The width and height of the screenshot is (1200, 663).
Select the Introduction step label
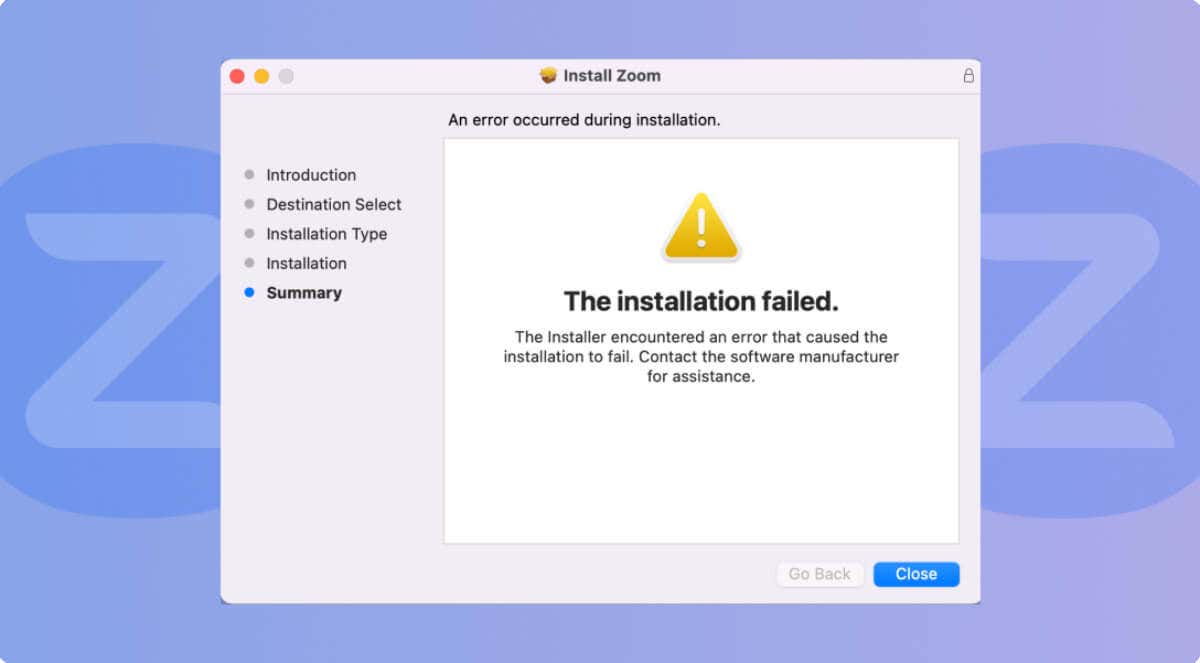(x=311, y=175)
